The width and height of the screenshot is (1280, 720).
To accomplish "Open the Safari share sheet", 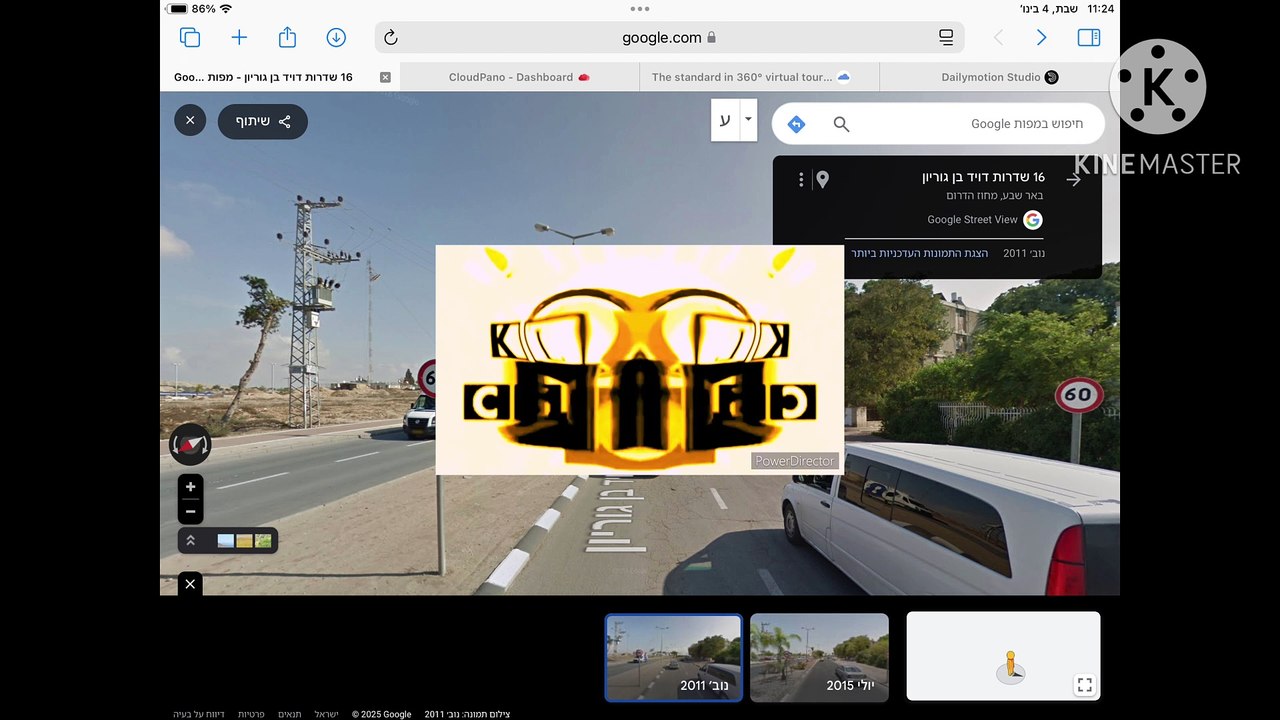I will pos(287,36).
